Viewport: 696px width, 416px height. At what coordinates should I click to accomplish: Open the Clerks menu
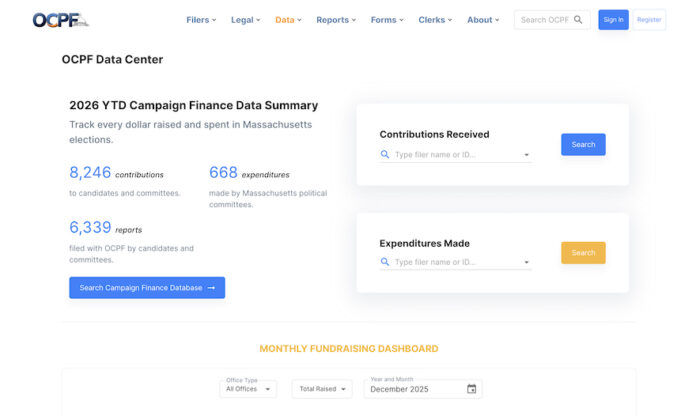pos(435,20)
